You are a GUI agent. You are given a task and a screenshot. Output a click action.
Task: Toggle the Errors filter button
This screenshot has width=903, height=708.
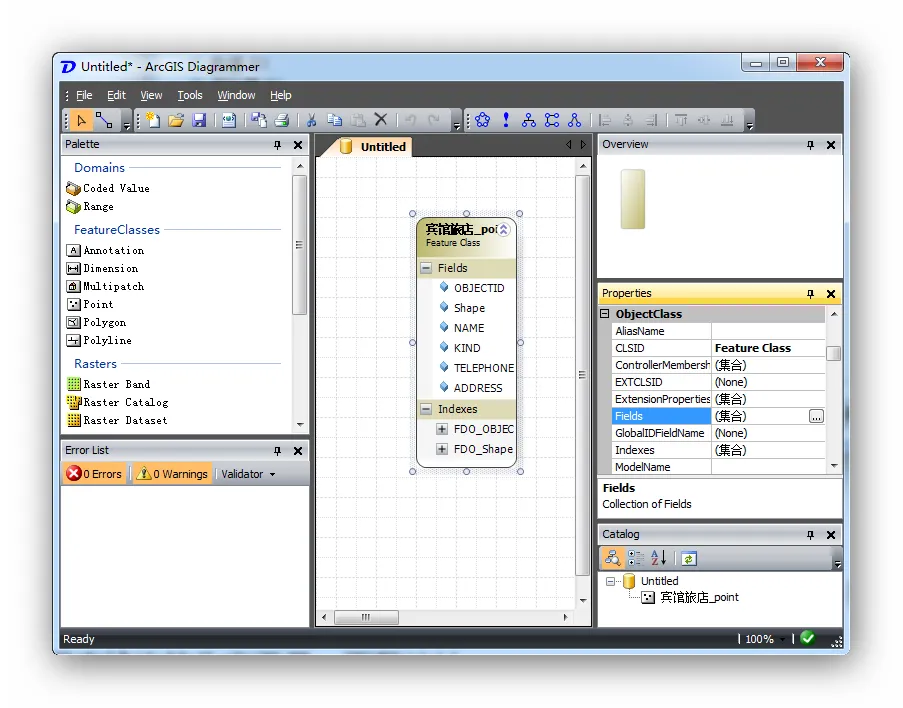[x=94, y=474]
